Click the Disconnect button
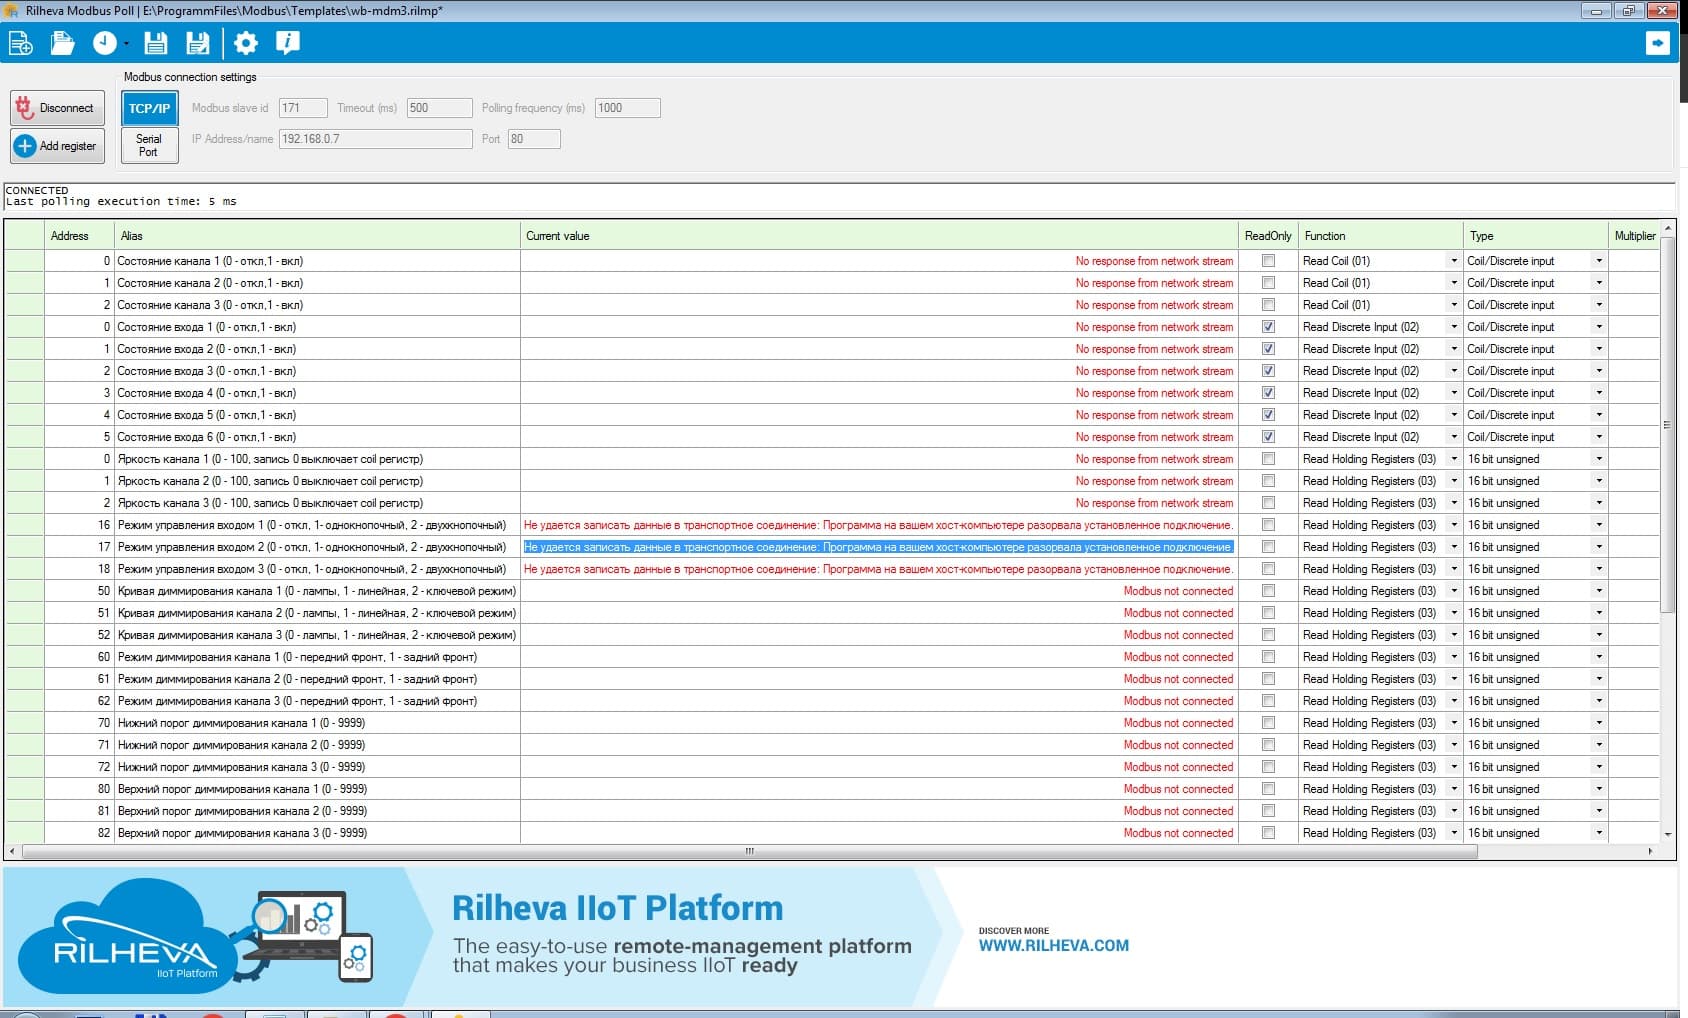Screen dimensions: 1688x1018 pos(57,108)
